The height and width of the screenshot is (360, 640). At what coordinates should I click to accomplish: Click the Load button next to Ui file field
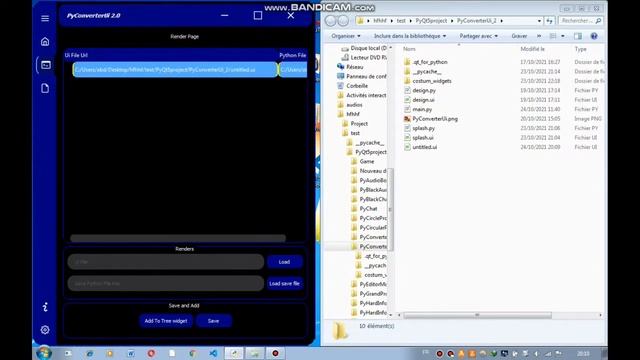pyautogui.click(x=284, y=262)
